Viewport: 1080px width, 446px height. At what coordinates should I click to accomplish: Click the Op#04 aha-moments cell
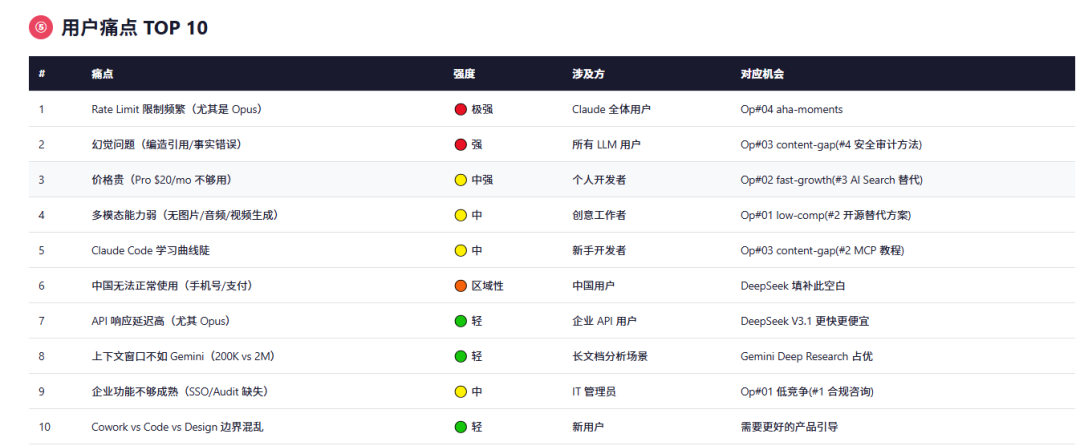tap(791, 109)
